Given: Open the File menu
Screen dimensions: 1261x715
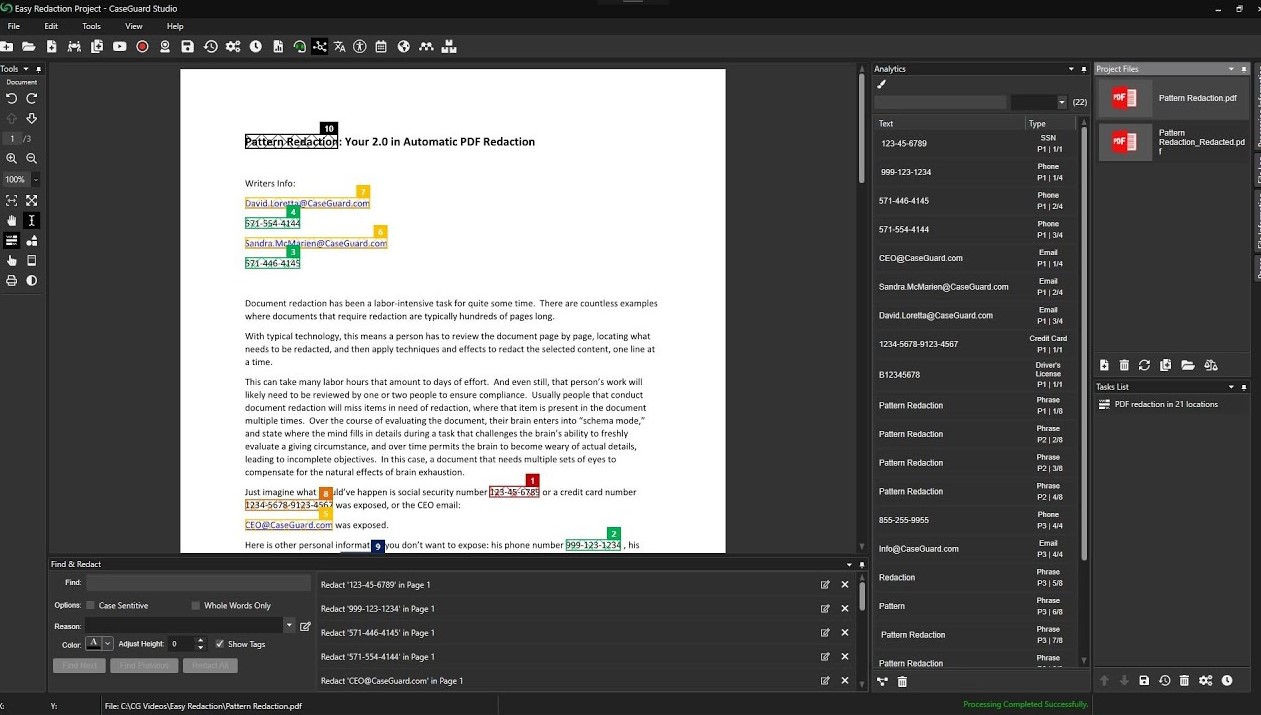Looking at the screenshot, I should (14, 26).
